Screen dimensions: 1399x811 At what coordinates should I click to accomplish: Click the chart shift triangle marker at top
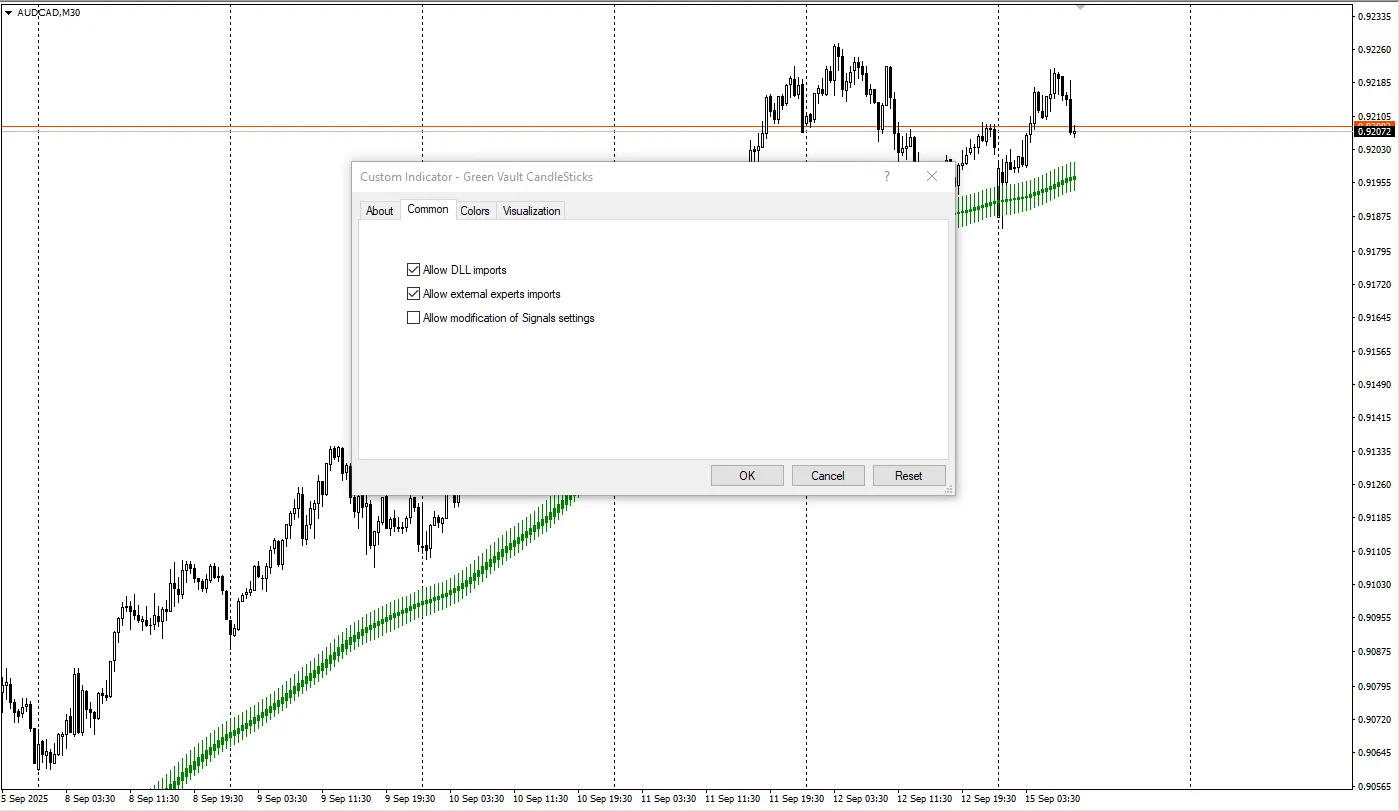click(1080, 7)
